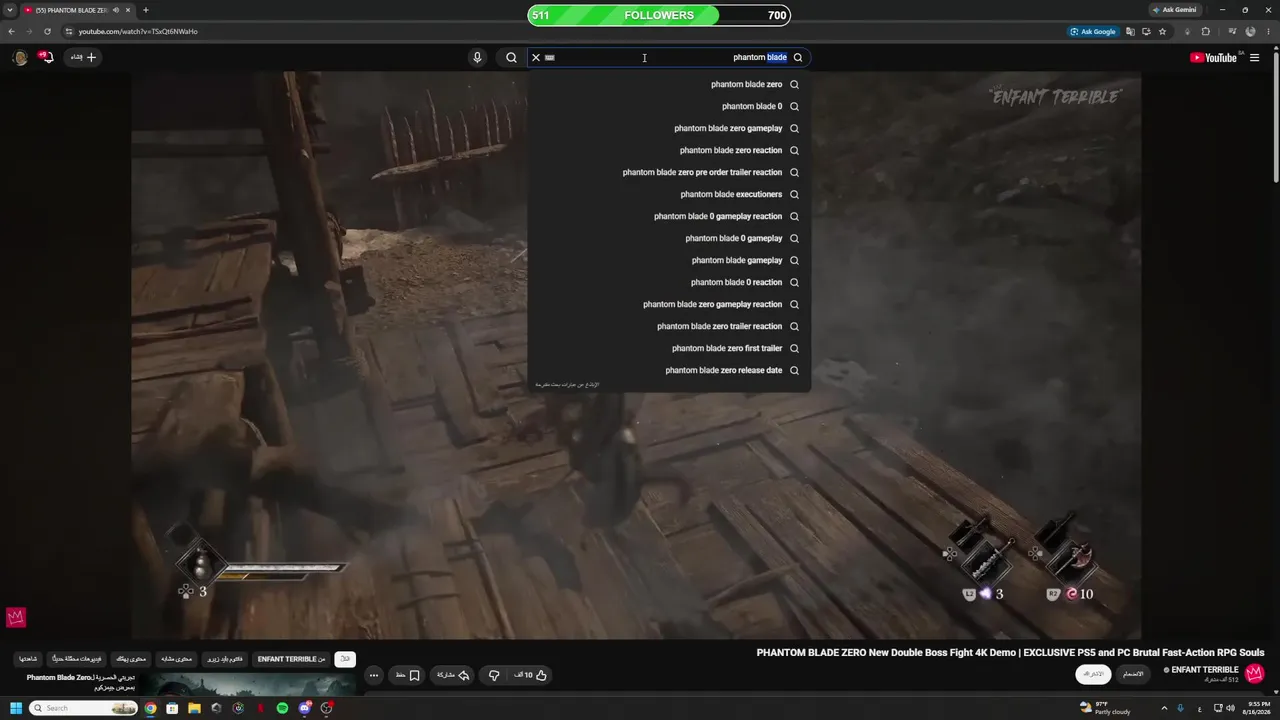The width and height of the screenshot is (1280, 720).
Task: Click the dark Join (الانضمام) channel button
Action: click(x=1133, y=674)
